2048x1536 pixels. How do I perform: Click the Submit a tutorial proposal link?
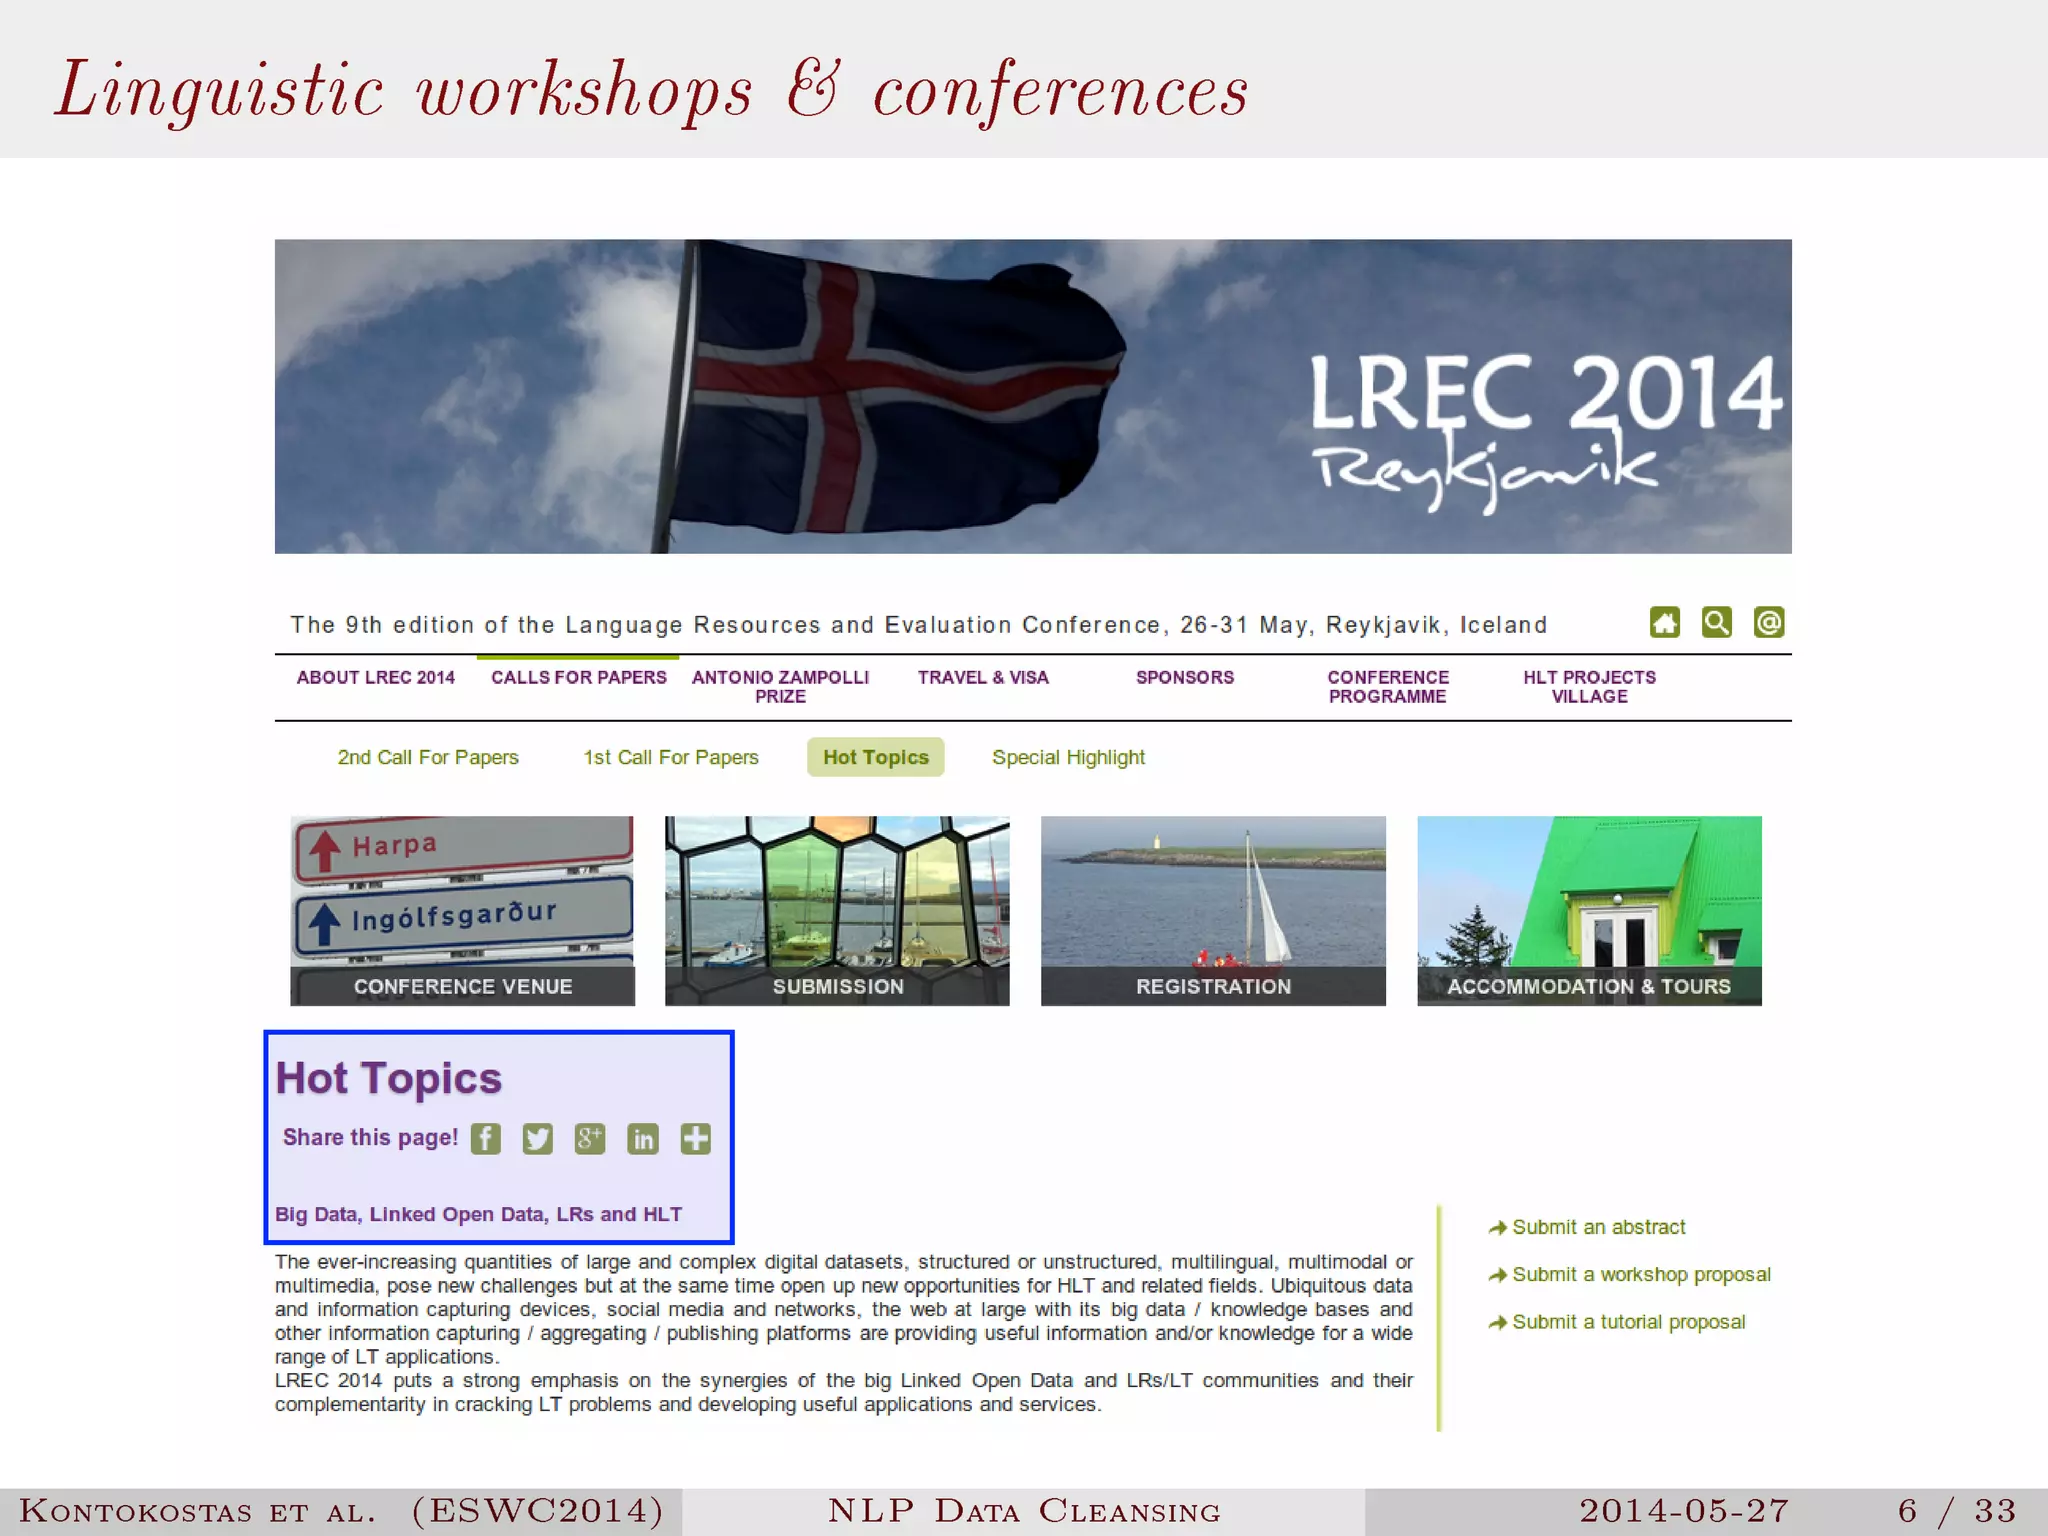1629,1323
